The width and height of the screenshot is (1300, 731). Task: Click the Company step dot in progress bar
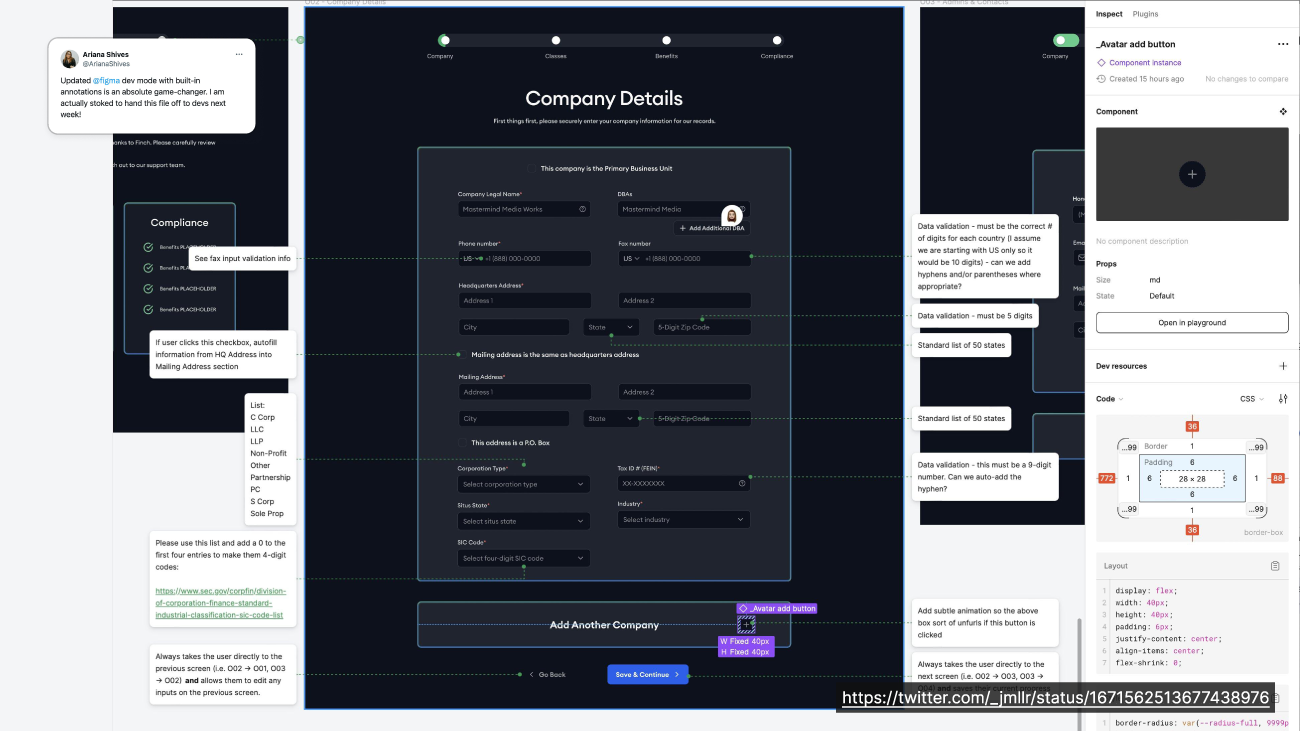444,41
